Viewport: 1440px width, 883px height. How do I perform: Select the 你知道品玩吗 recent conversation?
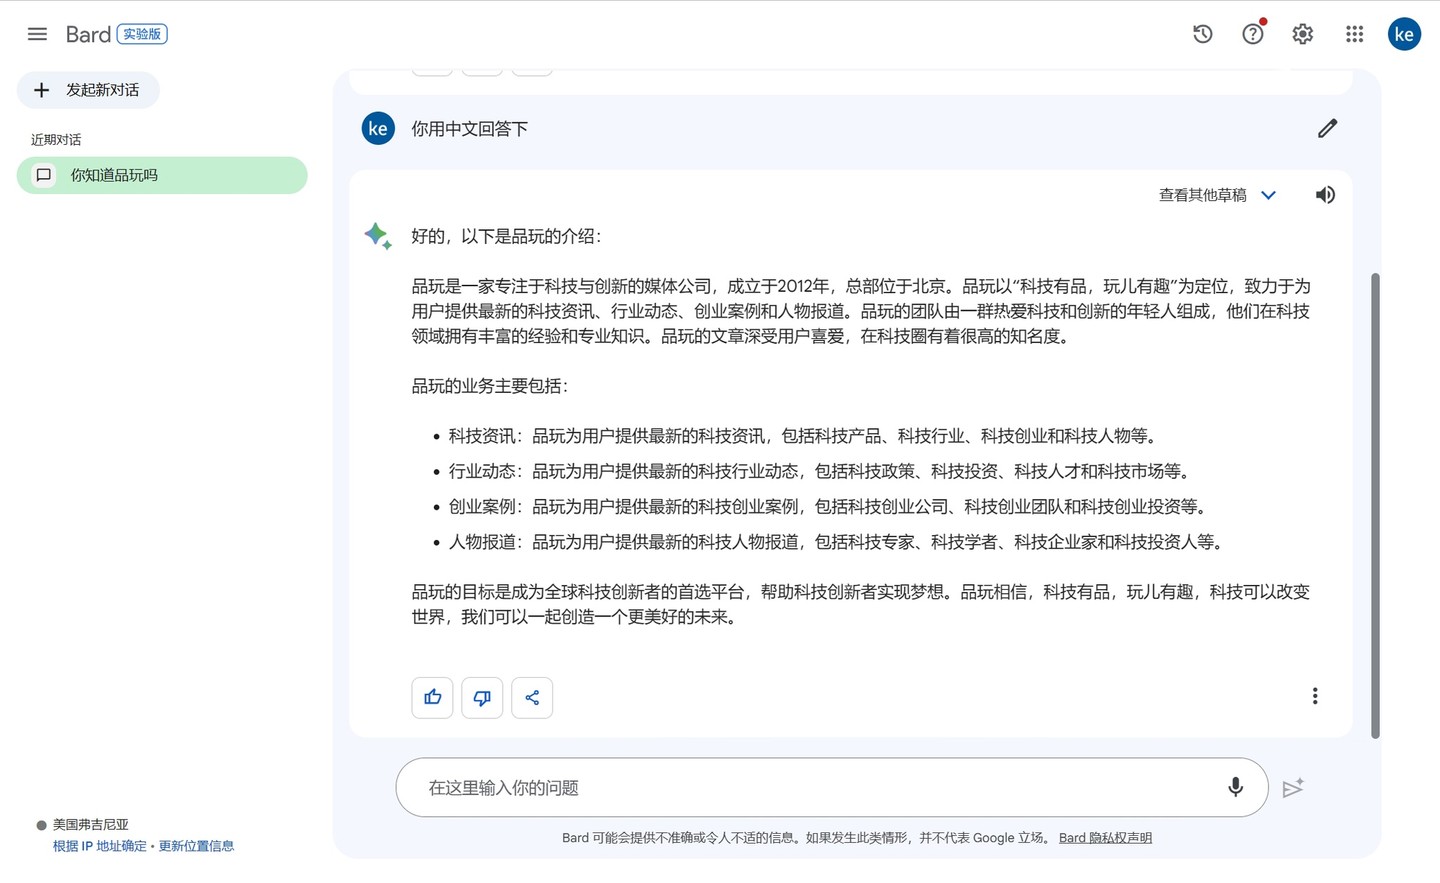[x=162, y=175]
